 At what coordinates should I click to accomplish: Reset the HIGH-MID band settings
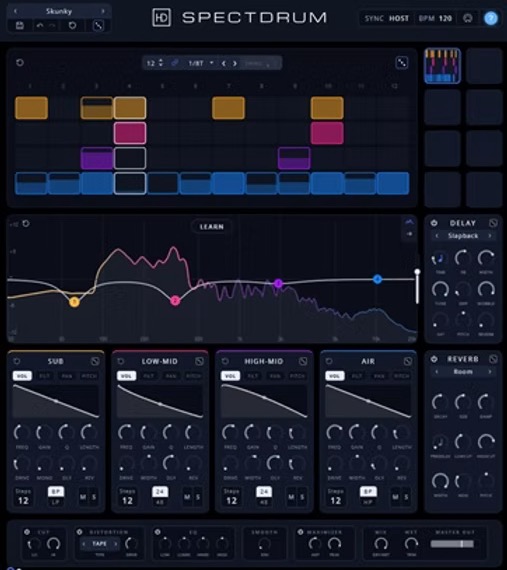[225, 361]
